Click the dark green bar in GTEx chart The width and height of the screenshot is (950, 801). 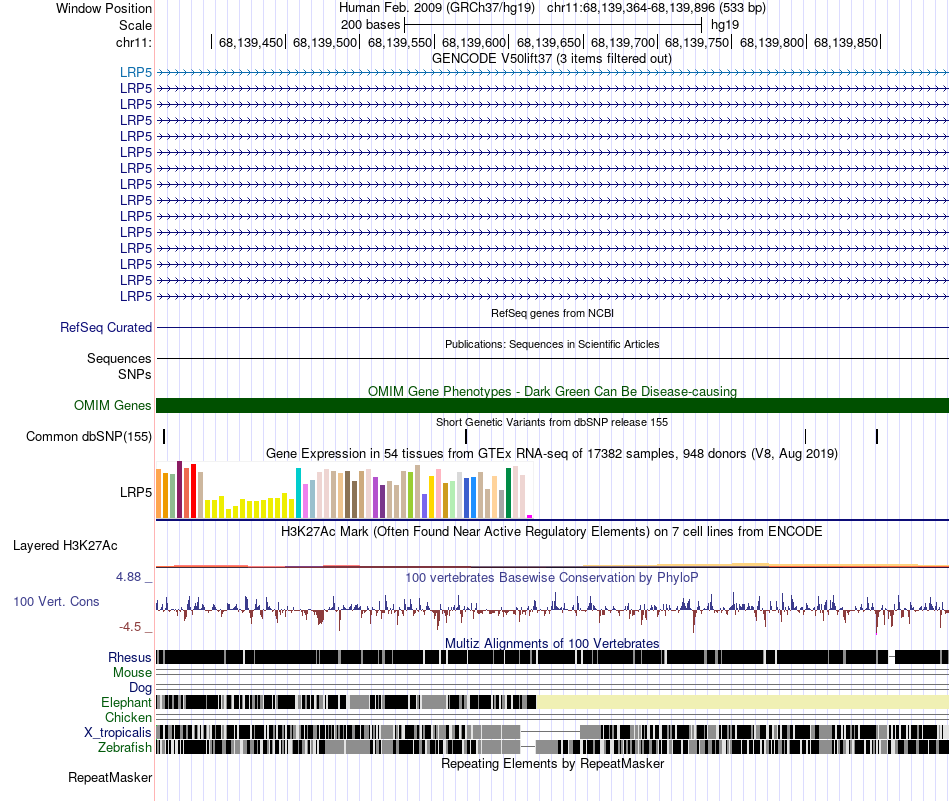[509, 493]
